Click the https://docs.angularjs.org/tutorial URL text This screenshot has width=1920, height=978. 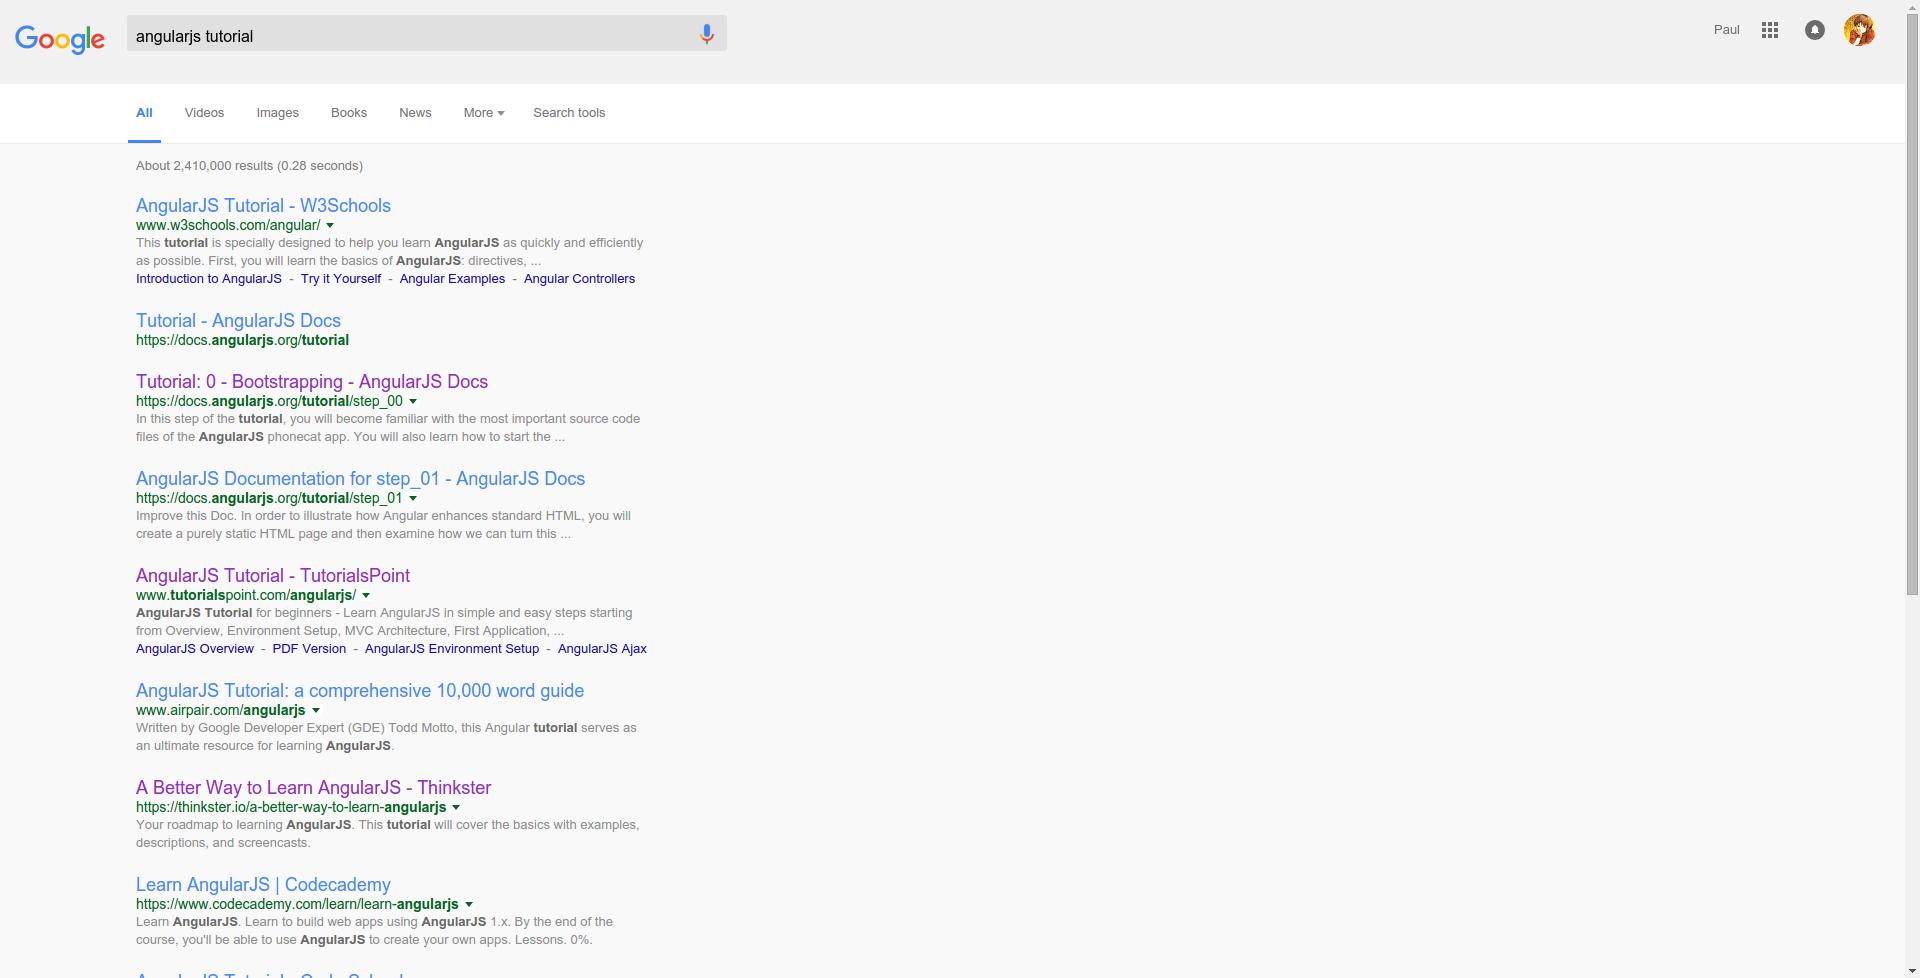242,341
